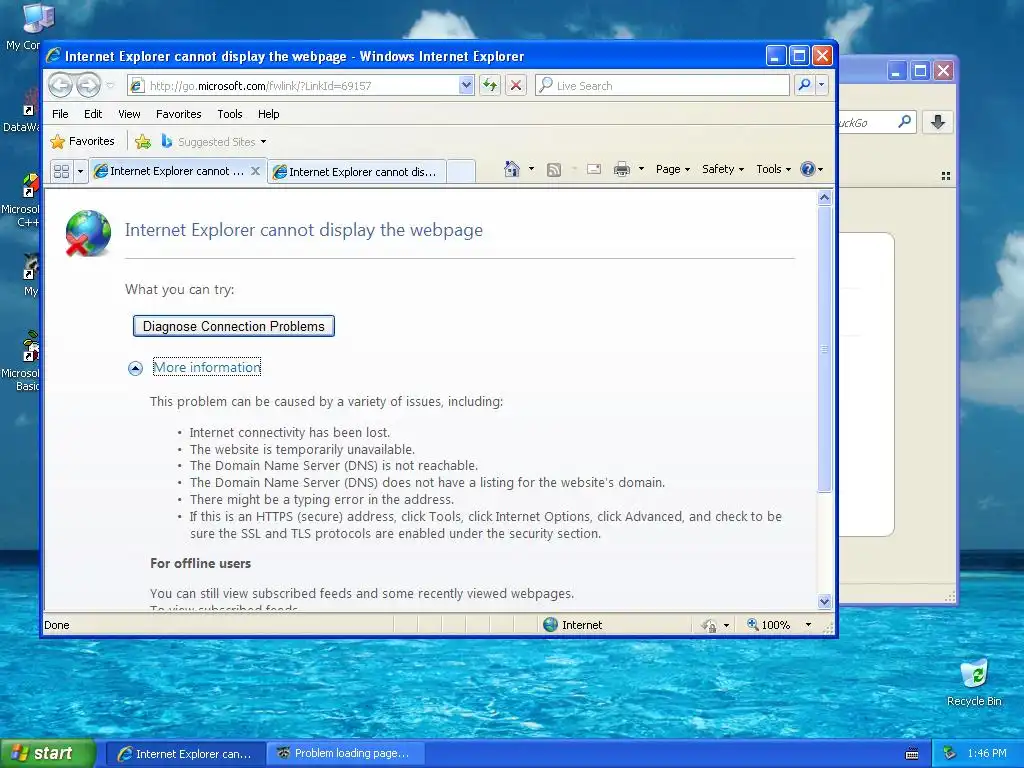Refresh the page using green arrows icon

click(490, 86)
